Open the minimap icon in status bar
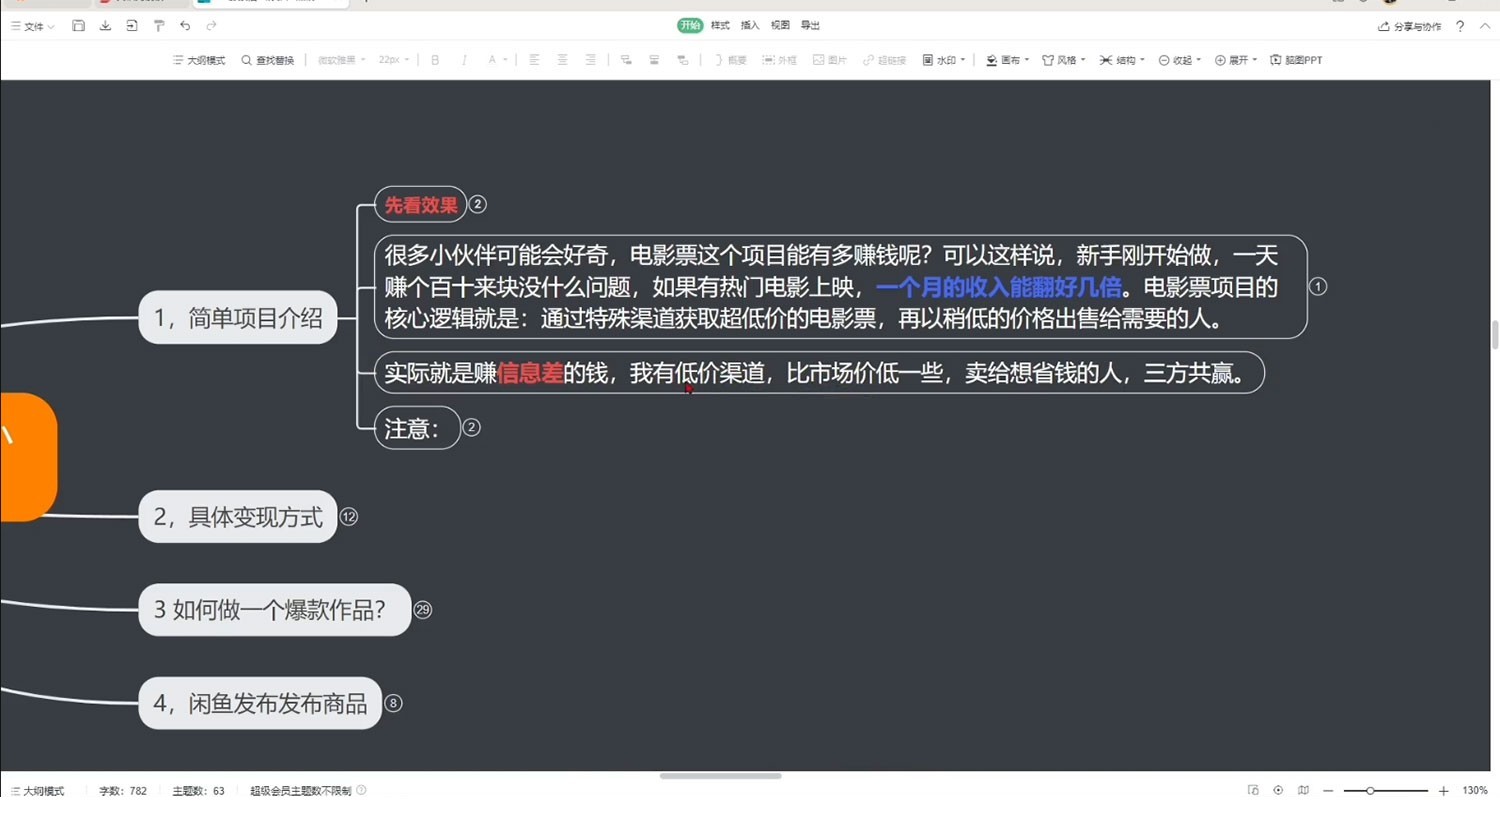1500x820 pixels. pos(1303,790)
